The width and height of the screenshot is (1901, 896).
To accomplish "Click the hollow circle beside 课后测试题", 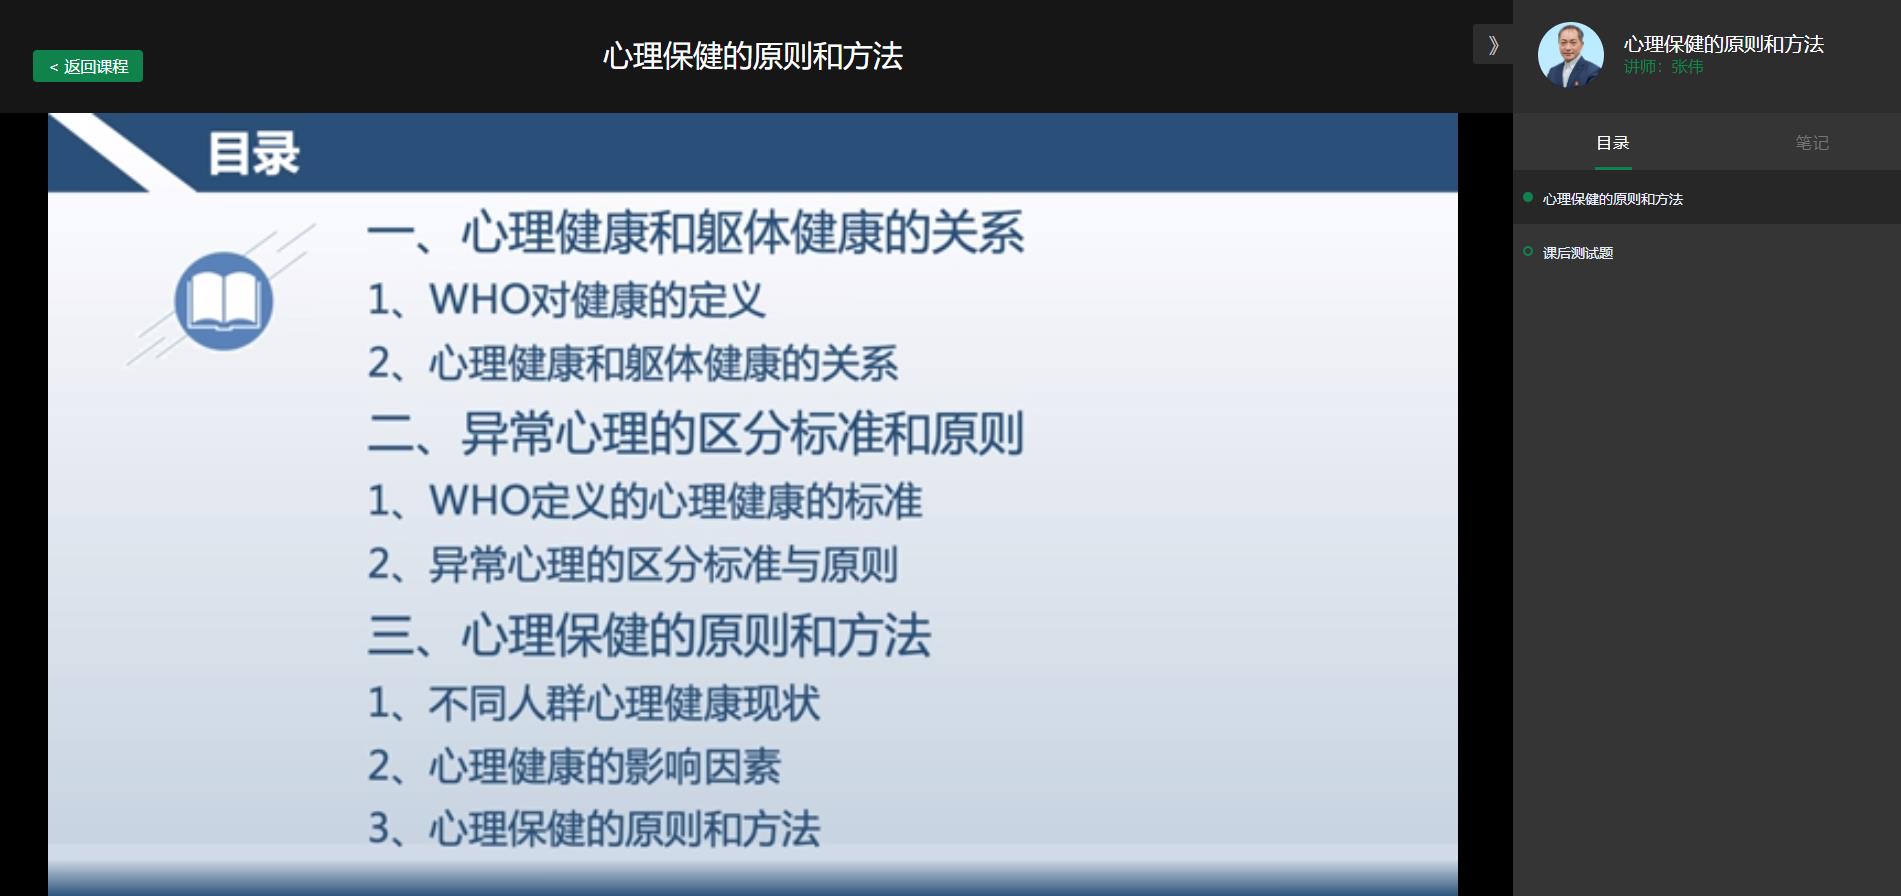I will (x=1527, y=252).
